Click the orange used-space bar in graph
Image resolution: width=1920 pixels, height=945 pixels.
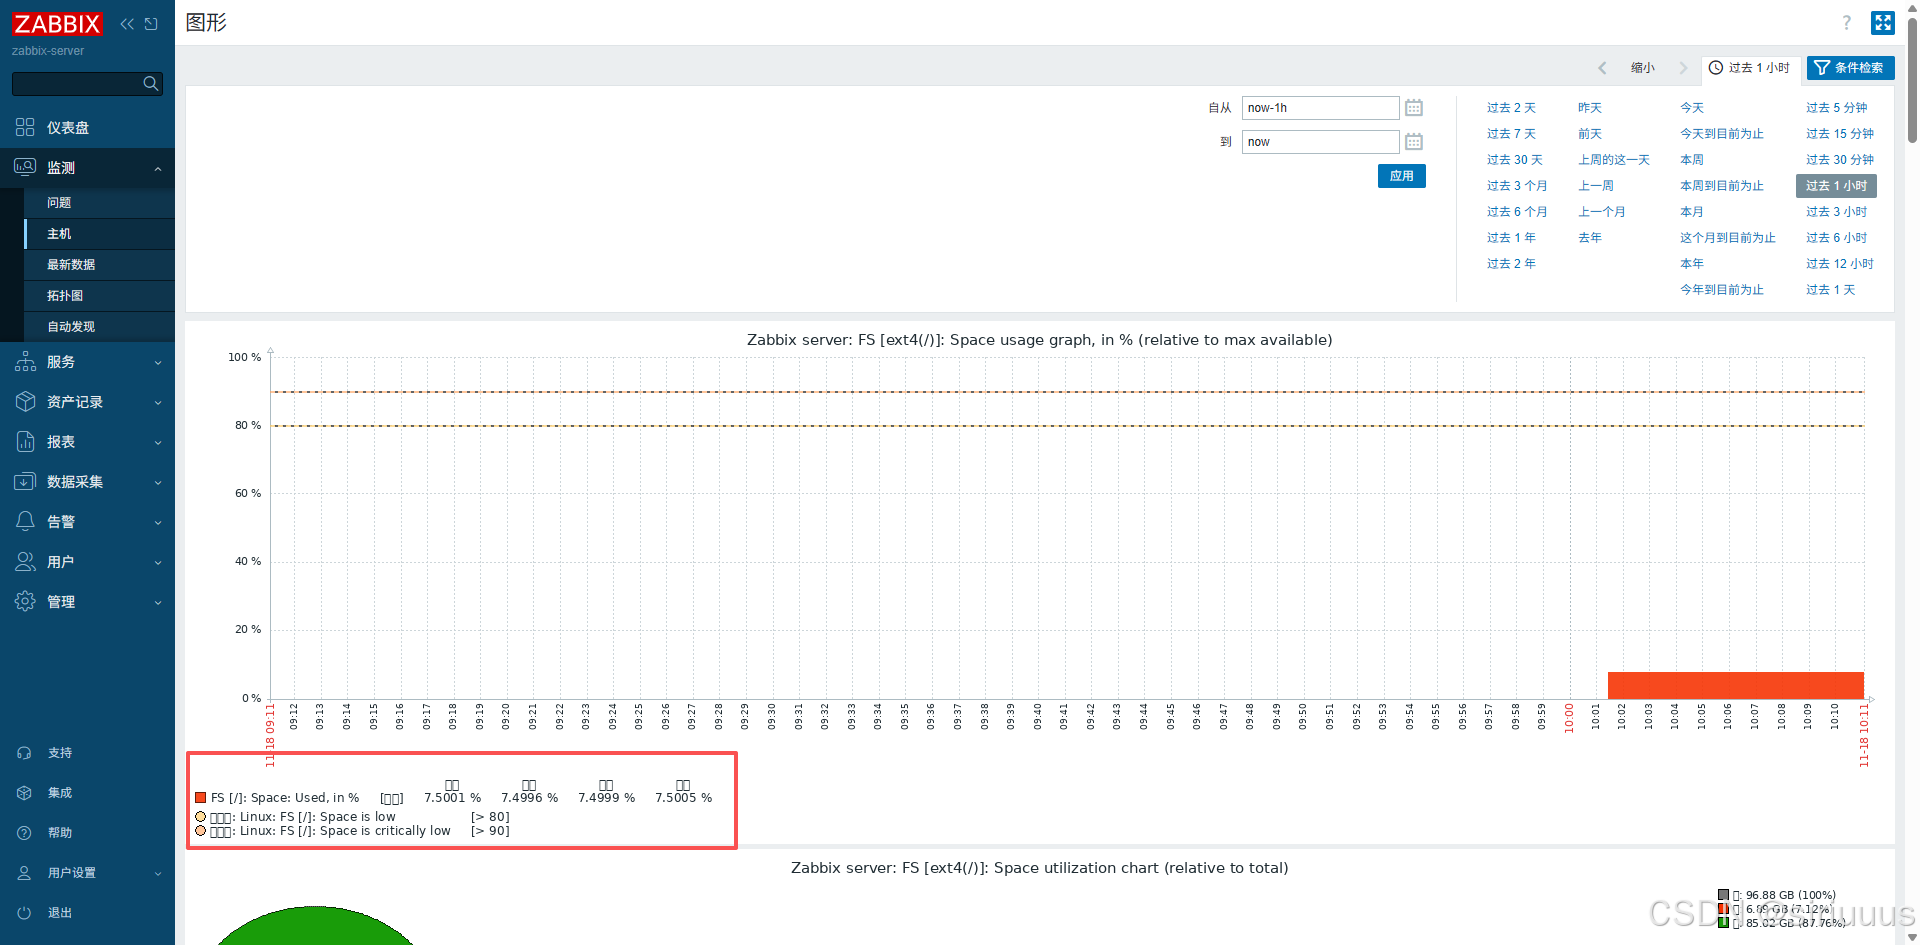click(1735, 685)
